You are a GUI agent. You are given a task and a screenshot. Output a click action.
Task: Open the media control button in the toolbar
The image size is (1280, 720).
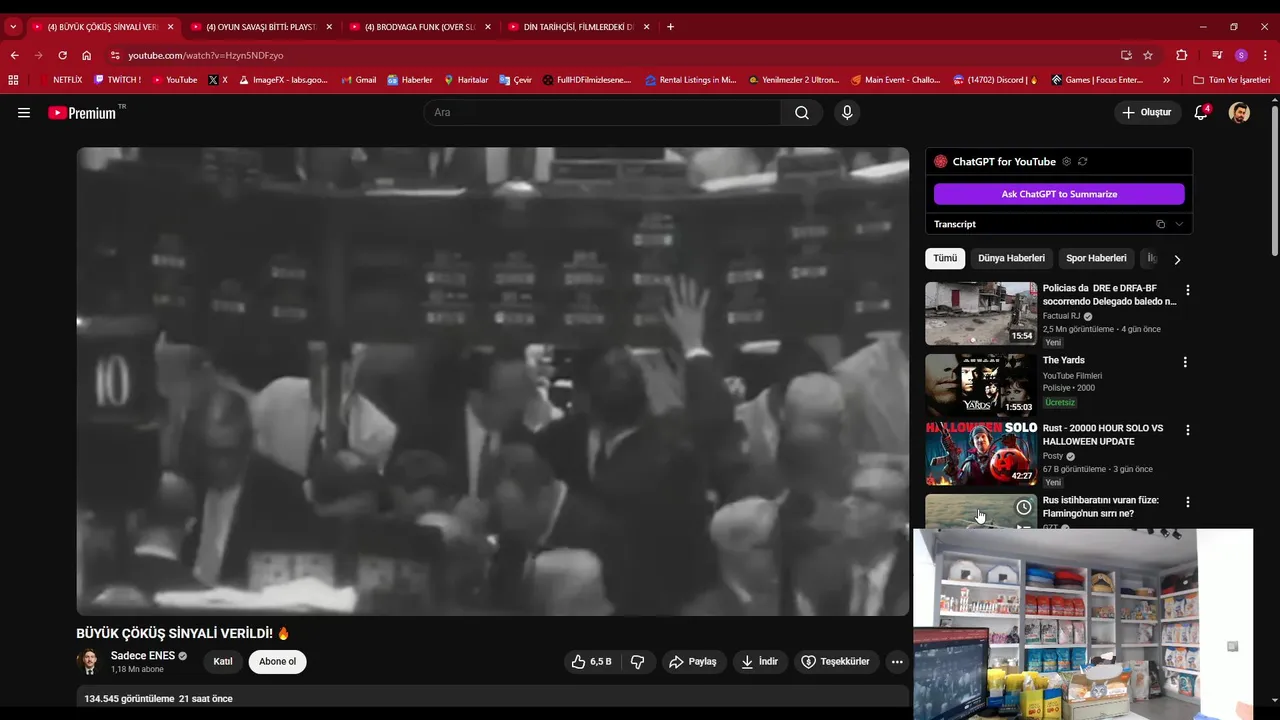point(1217,55)
